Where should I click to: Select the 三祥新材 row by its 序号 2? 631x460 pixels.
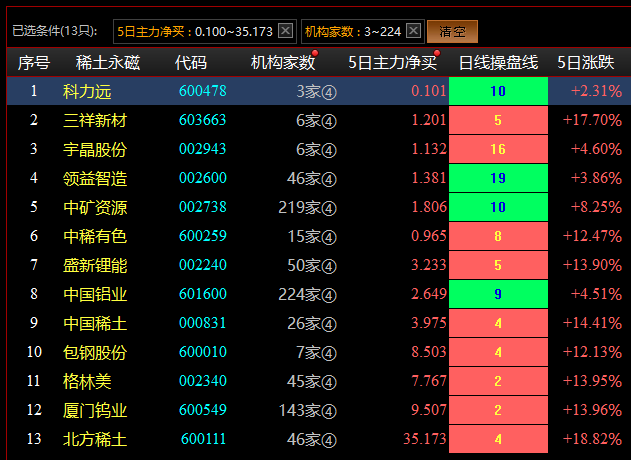[33, 121]
